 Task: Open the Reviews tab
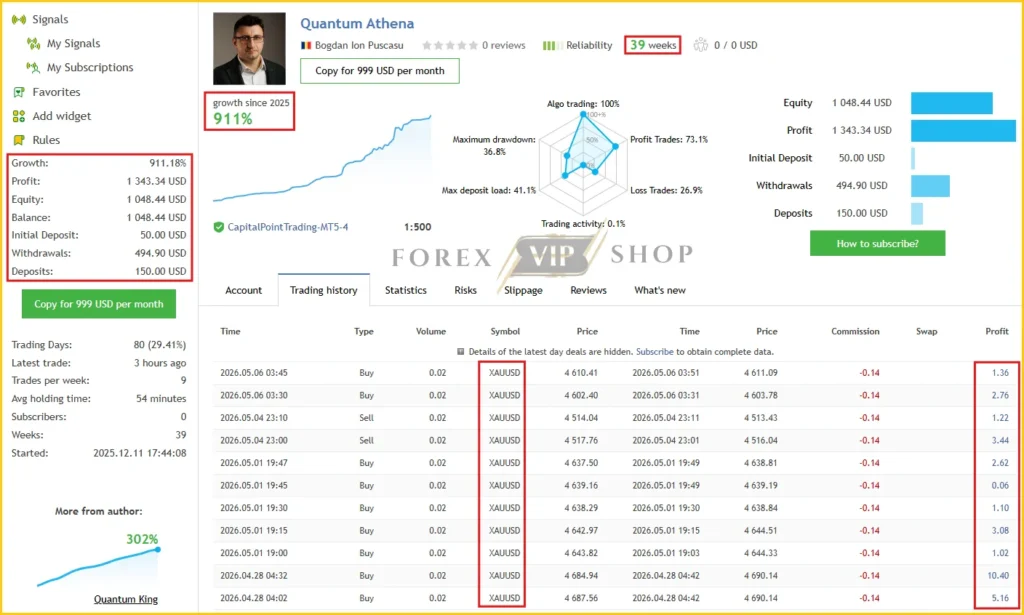pos(588,291)
